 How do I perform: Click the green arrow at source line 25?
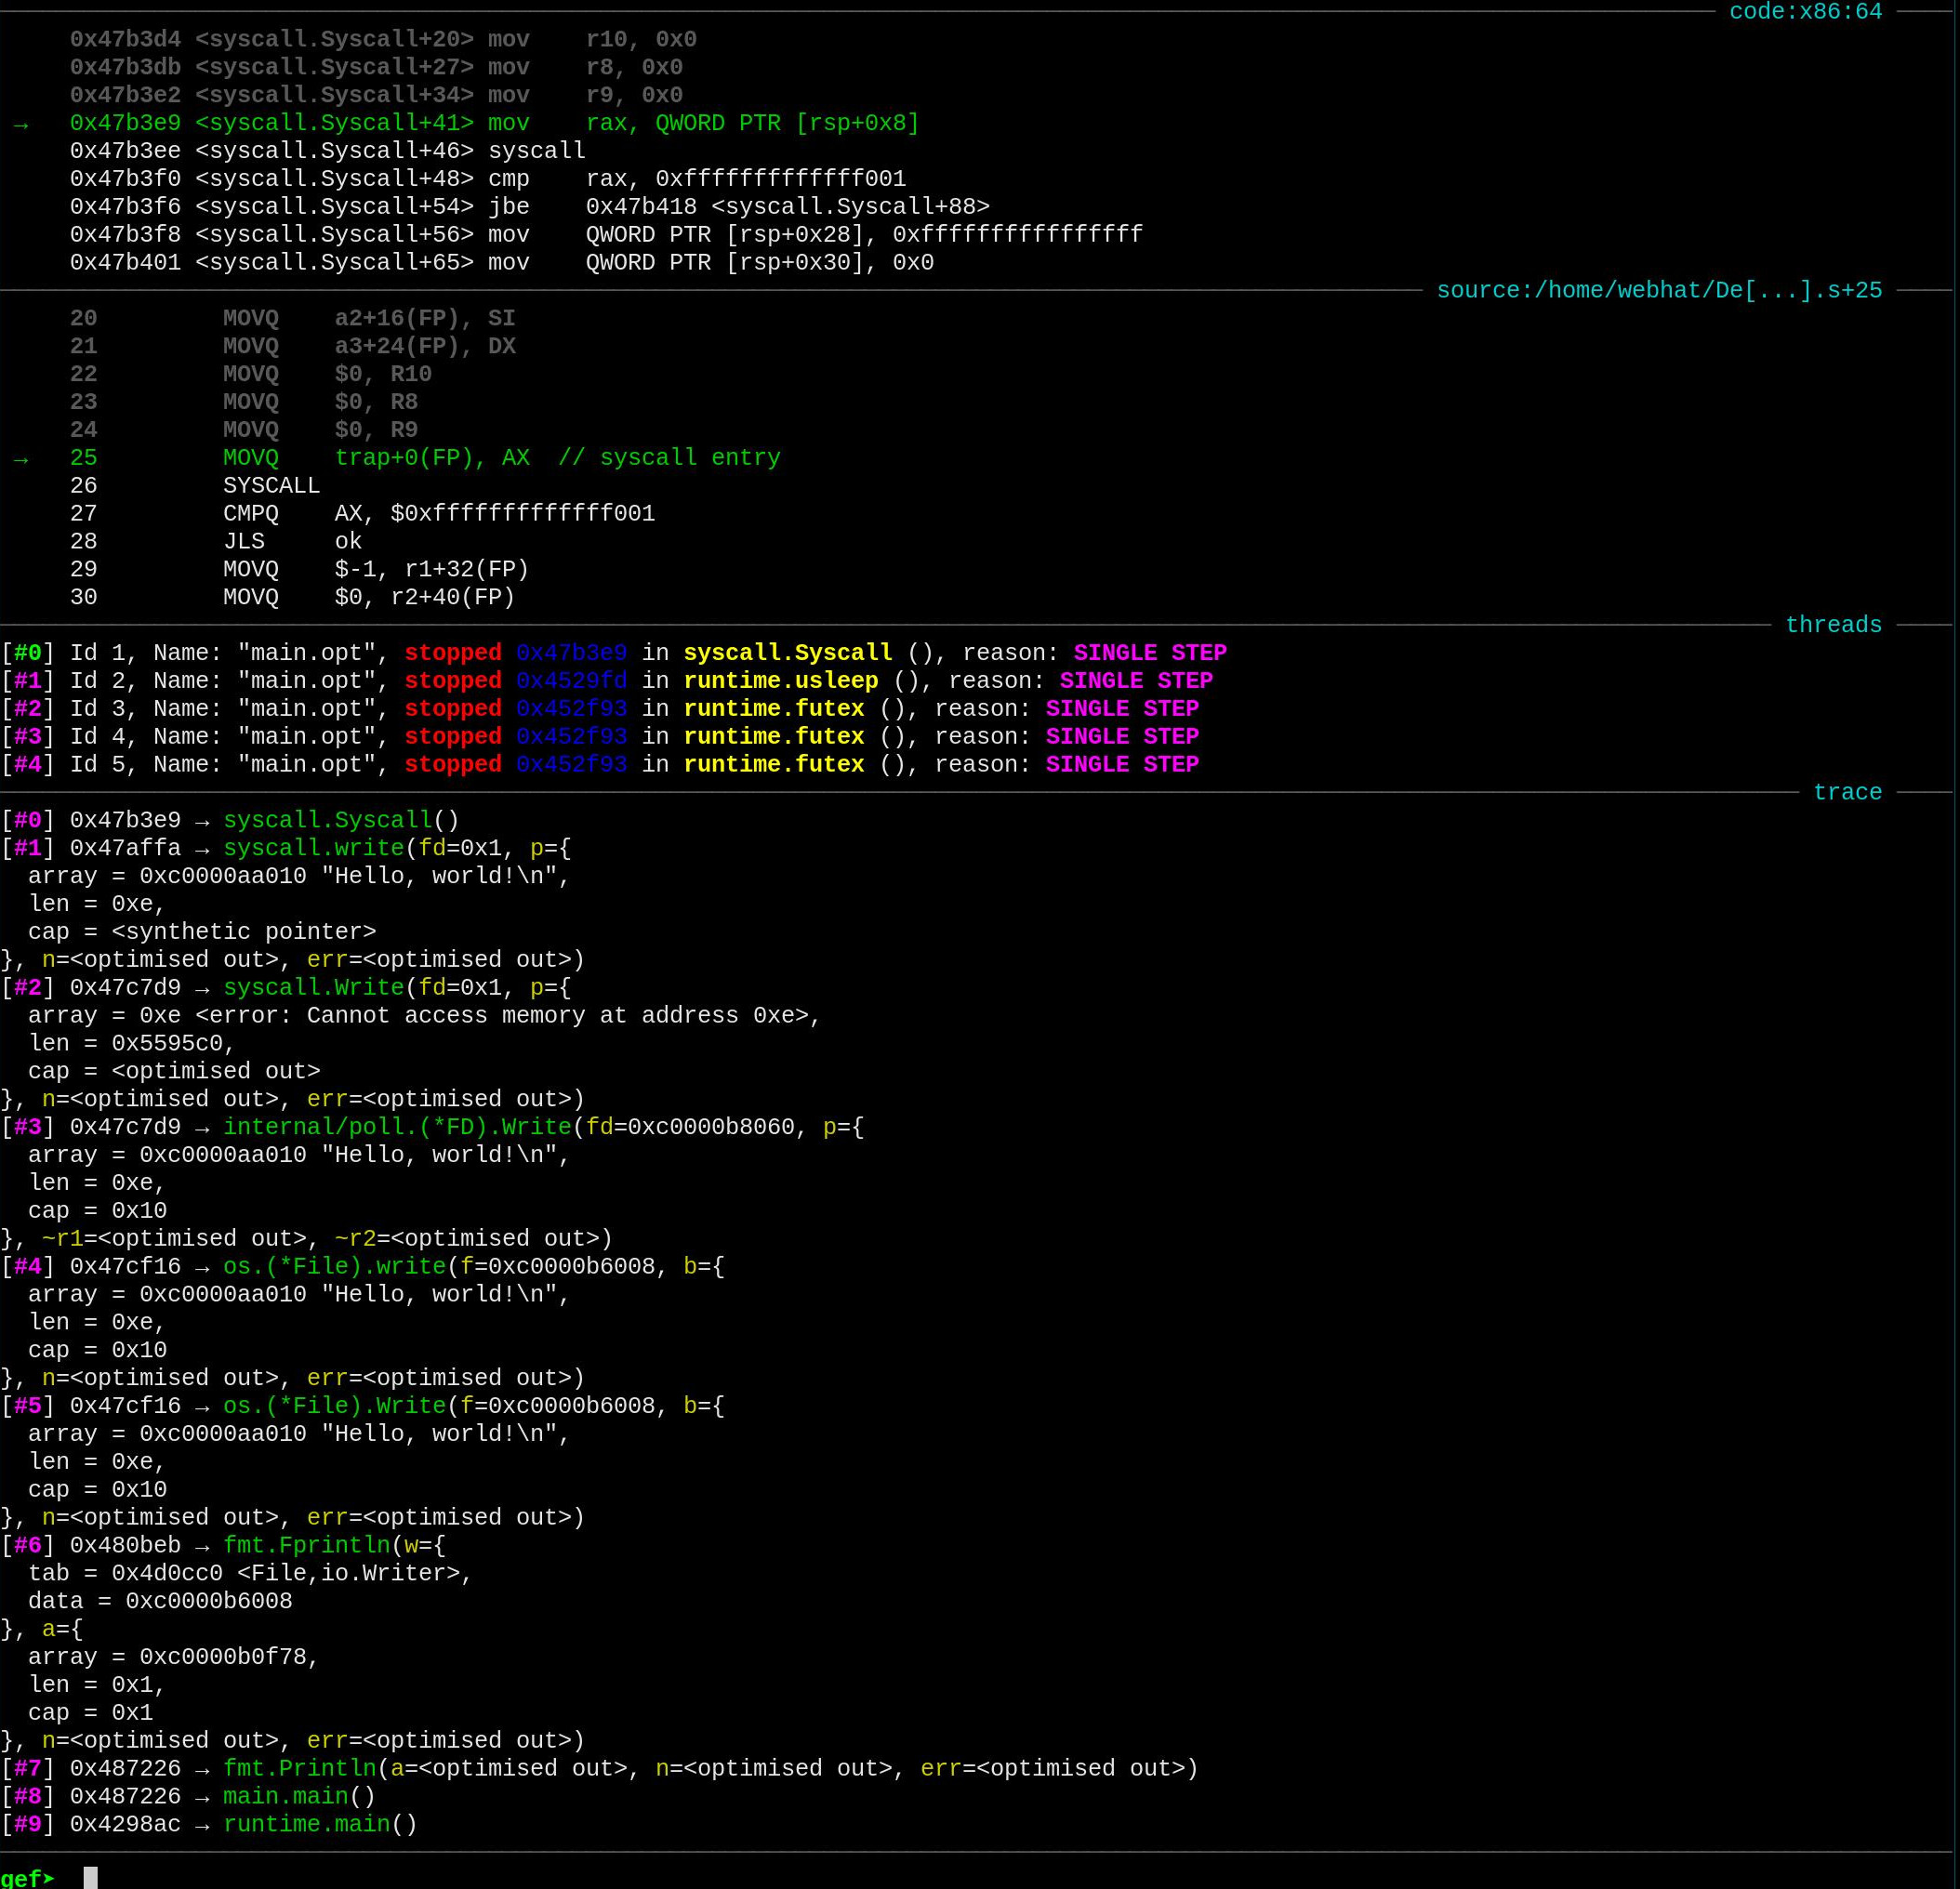(21, 459)
